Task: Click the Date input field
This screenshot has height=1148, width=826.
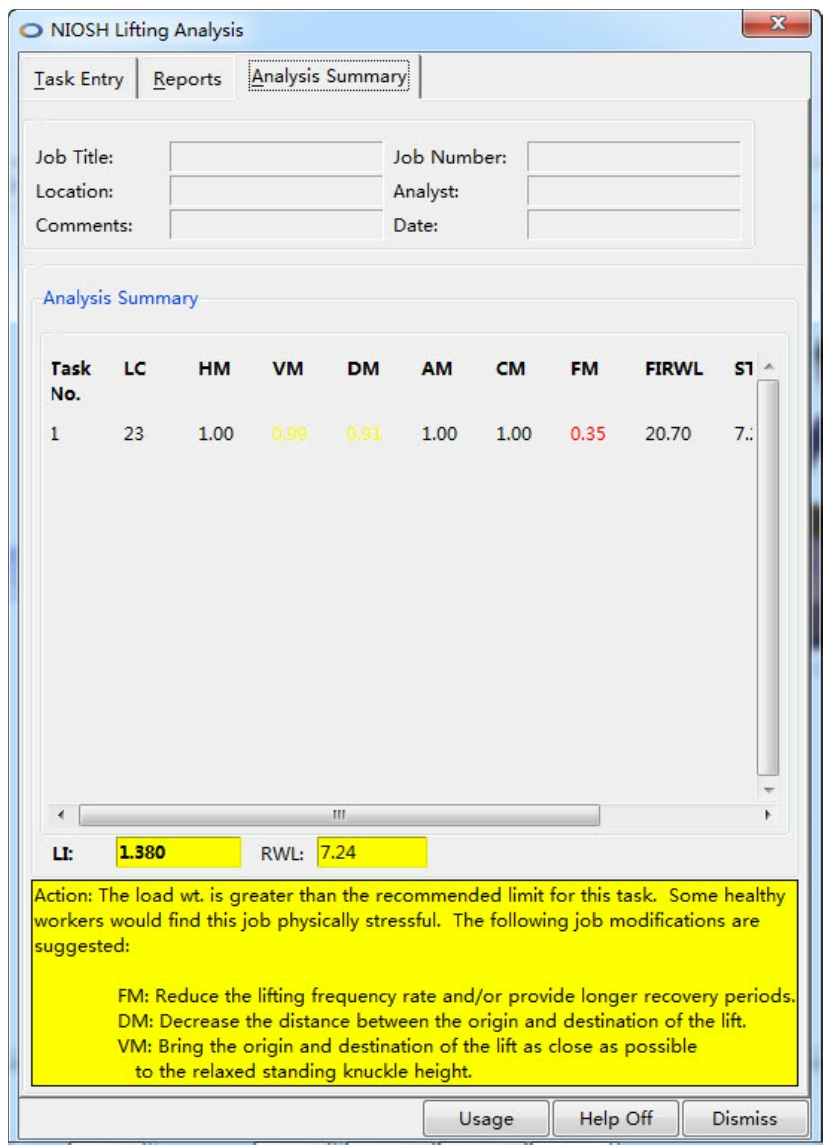Action: click(x=633, y=225)
